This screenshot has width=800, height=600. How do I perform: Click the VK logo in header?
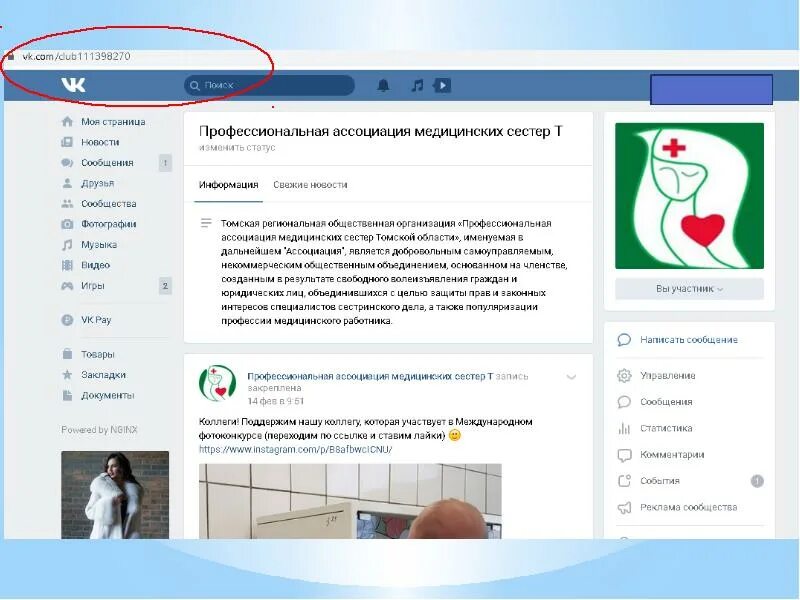point(73,85)
